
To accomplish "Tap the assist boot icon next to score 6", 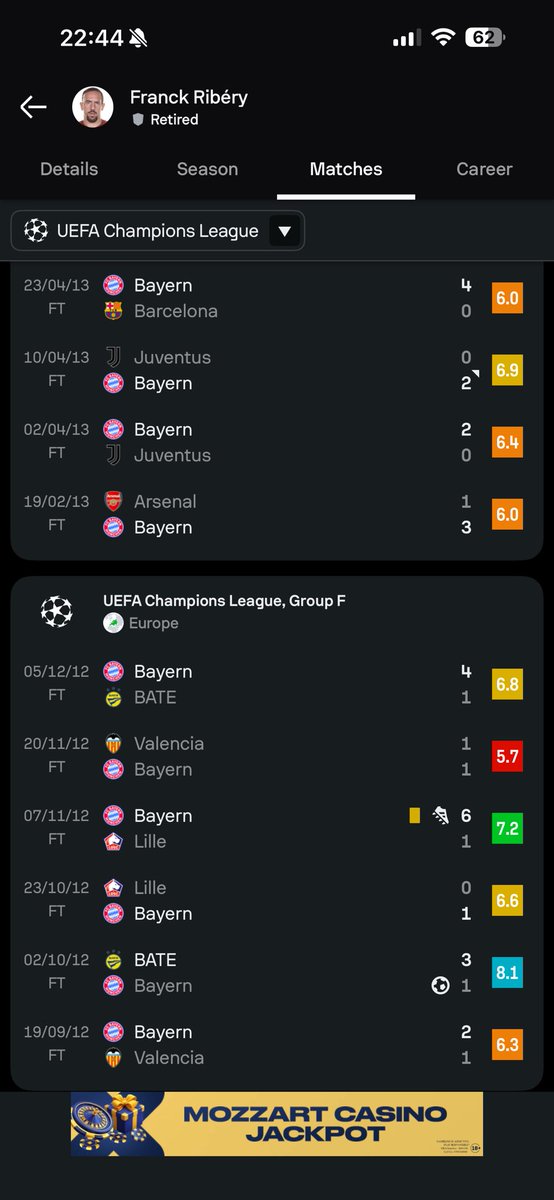I will 440,815.
